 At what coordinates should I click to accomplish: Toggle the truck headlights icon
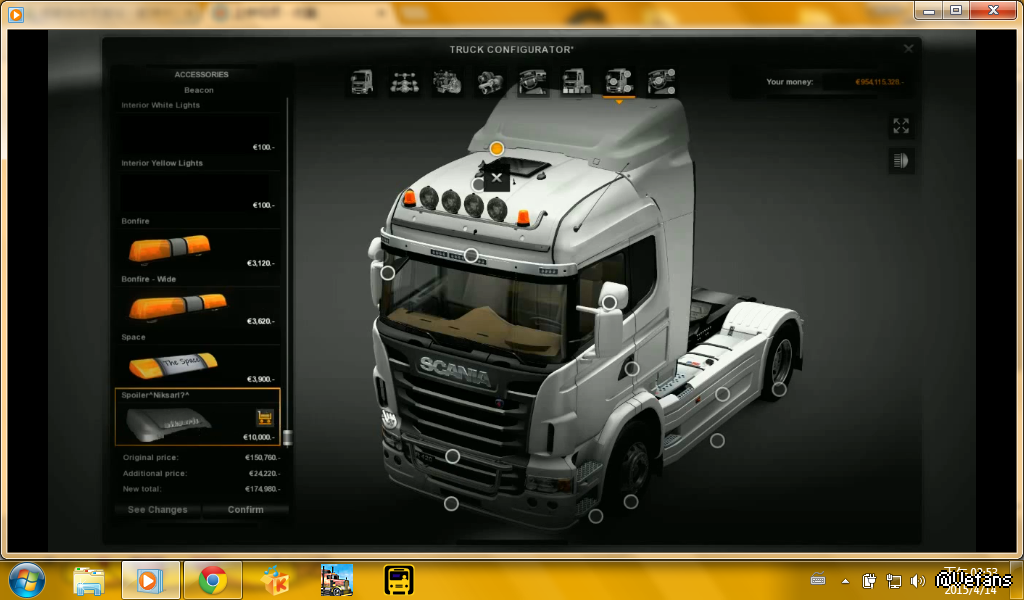click(901, 161)
